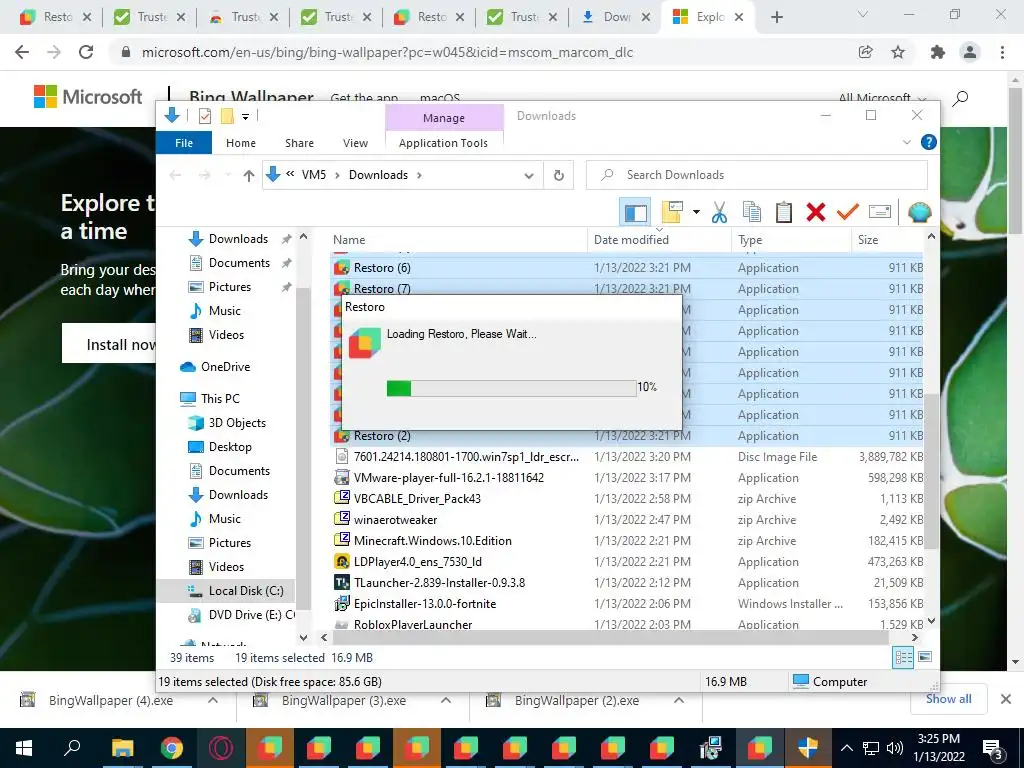This screenshot has height=768, width=1024.
Task: Expand BingWallpaper (4).exe download options caret
Action: click(x=213, y=700)
